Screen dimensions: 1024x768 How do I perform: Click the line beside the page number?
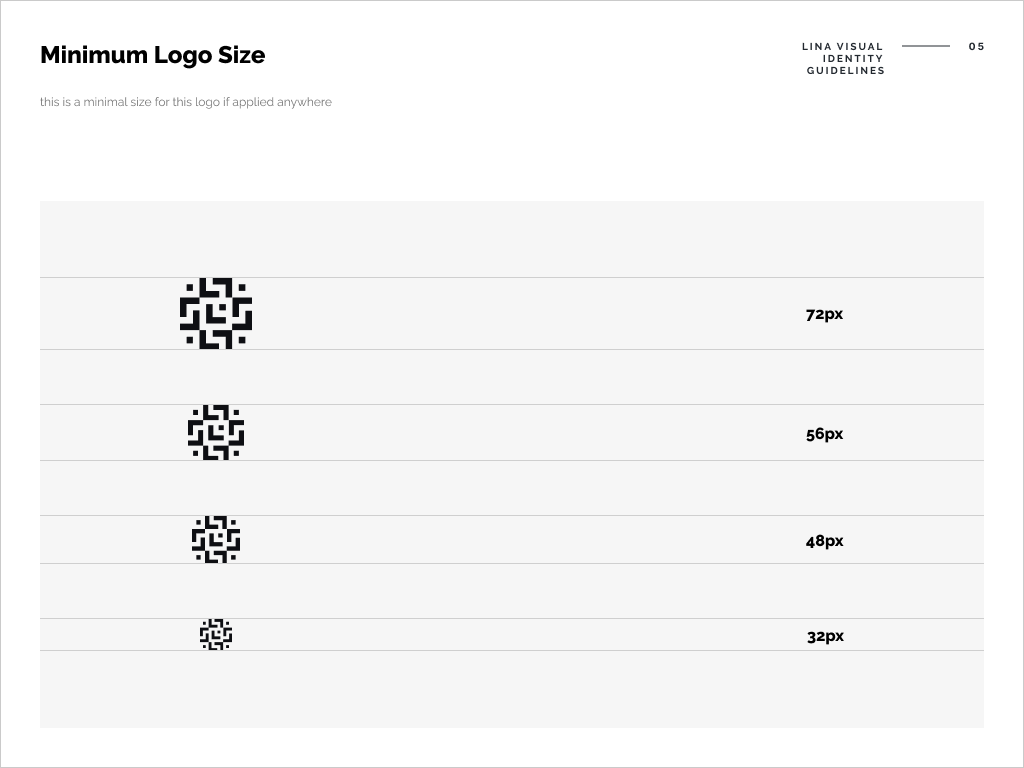point(926,46)
